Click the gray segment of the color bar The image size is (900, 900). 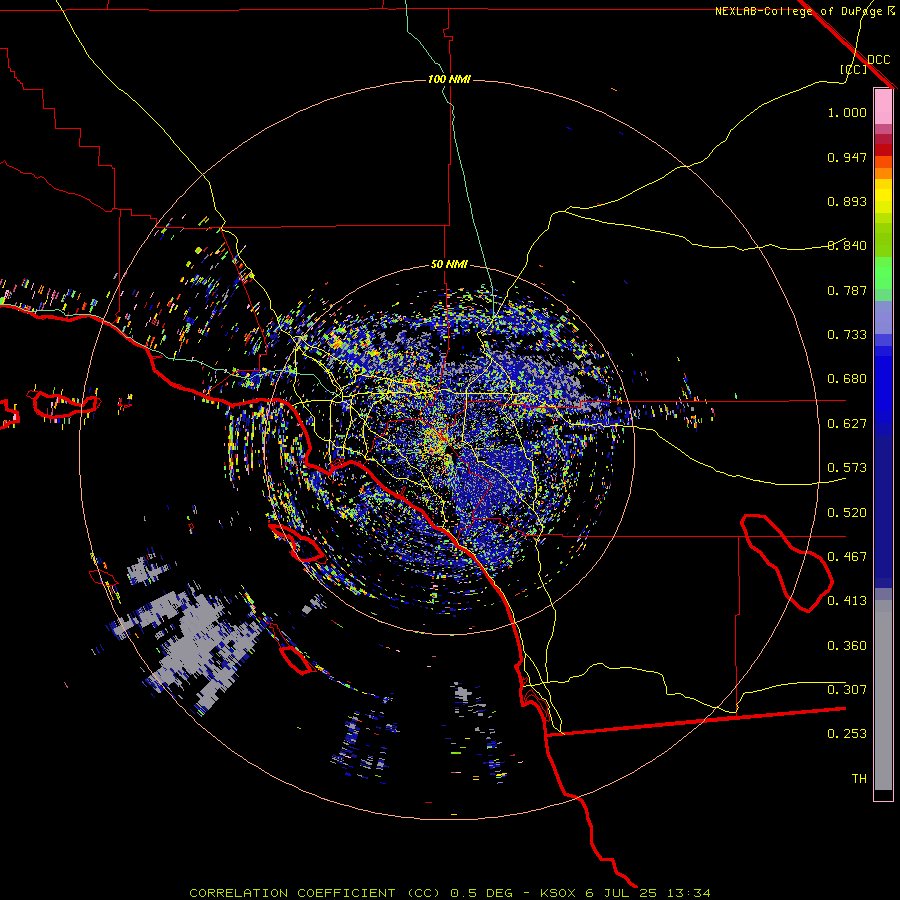coord(883,695)
